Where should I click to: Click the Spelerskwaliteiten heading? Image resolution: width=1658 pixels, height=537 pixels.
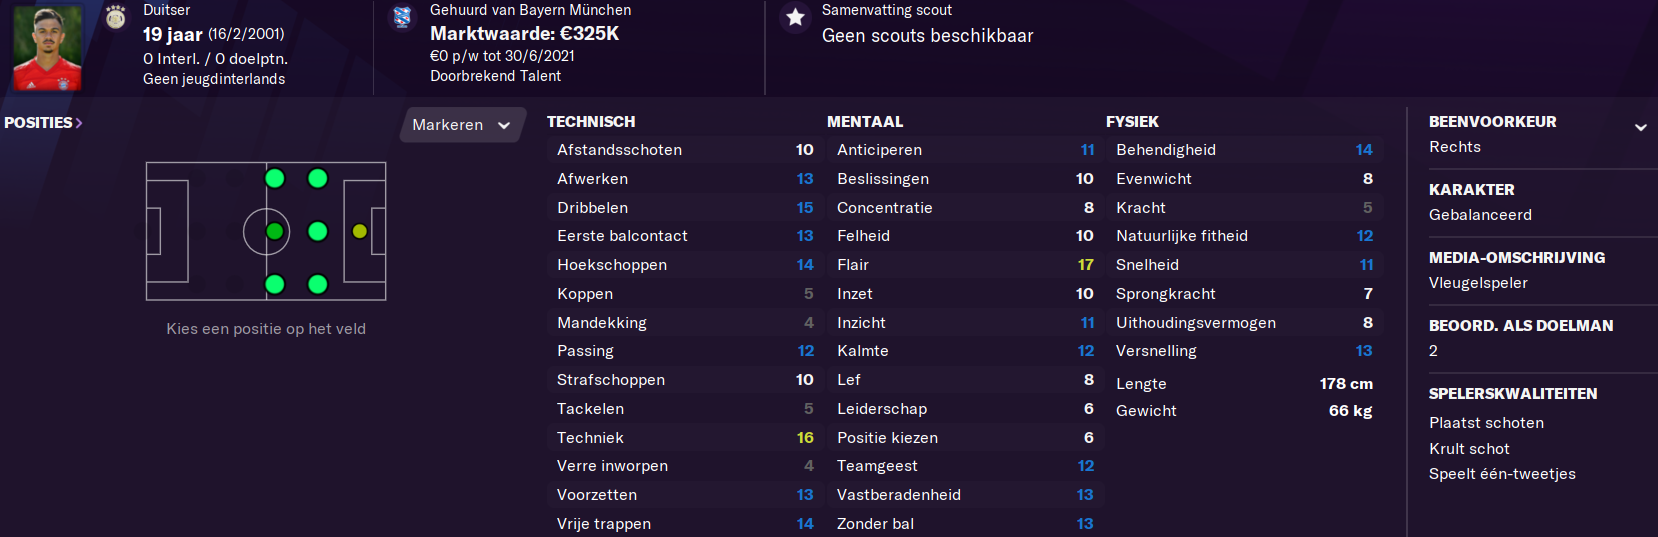(1513, 393)
